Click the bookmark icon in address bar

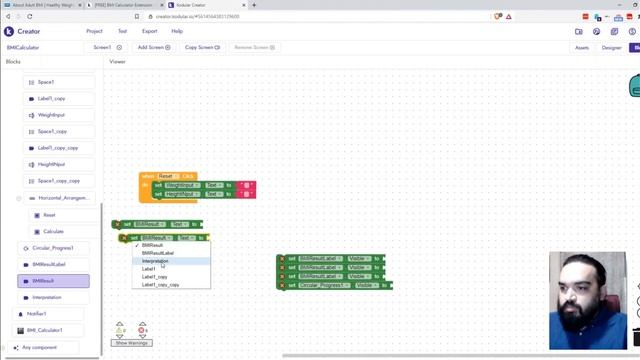click(x=137, y=16)
